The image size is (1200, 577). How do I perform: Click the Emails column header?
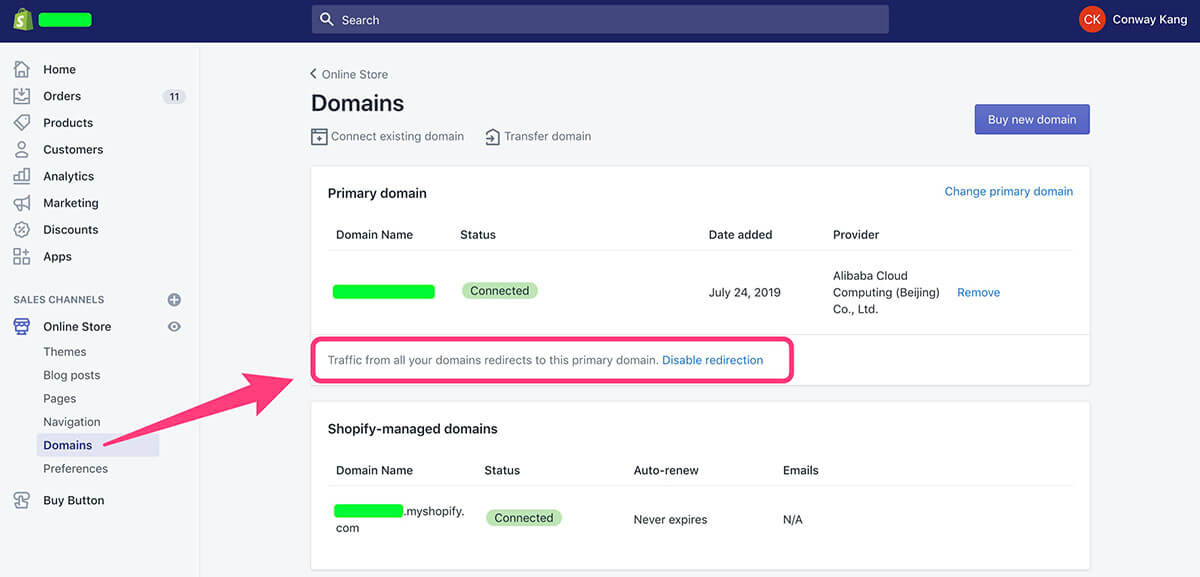[x=801, y=470]
